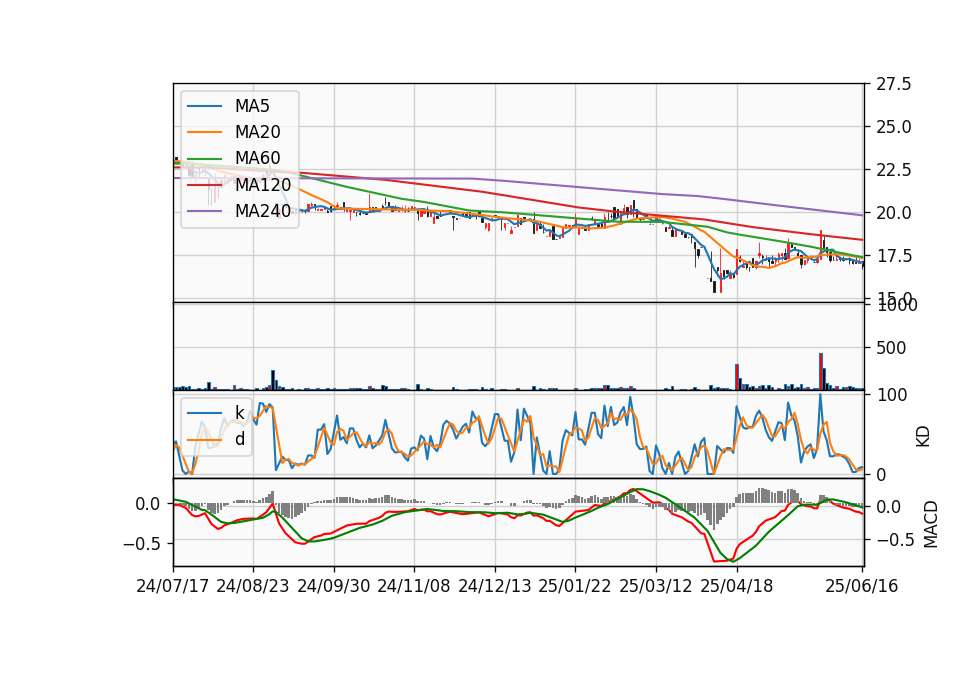Click the 25.0 price axis label
The image size is (960, 690).
coord(894,127)
